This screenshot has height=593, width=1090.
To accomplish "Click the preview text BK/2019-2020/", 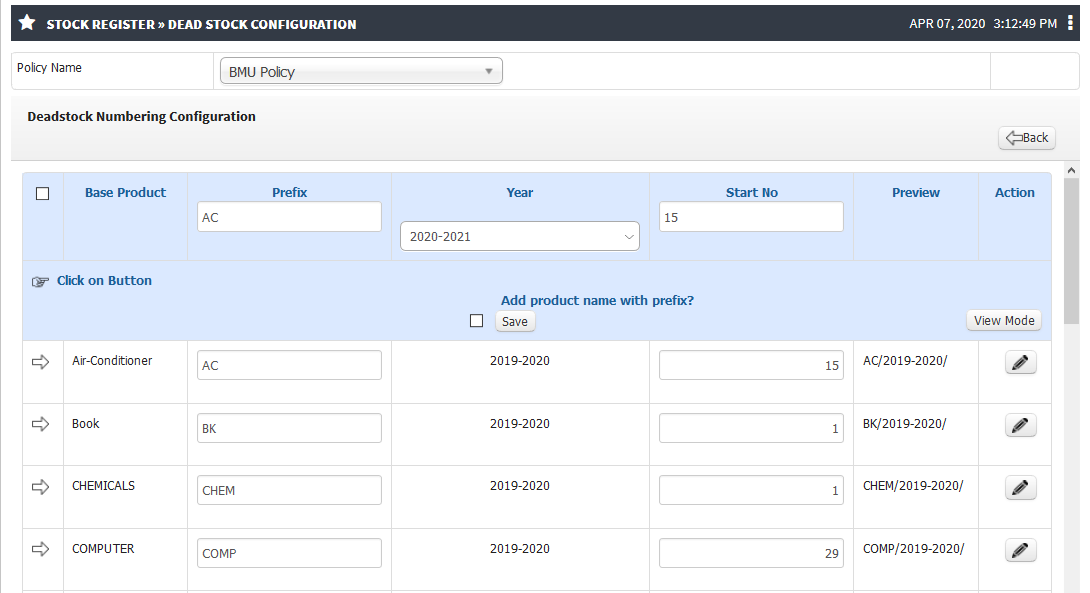I will 904,423.
